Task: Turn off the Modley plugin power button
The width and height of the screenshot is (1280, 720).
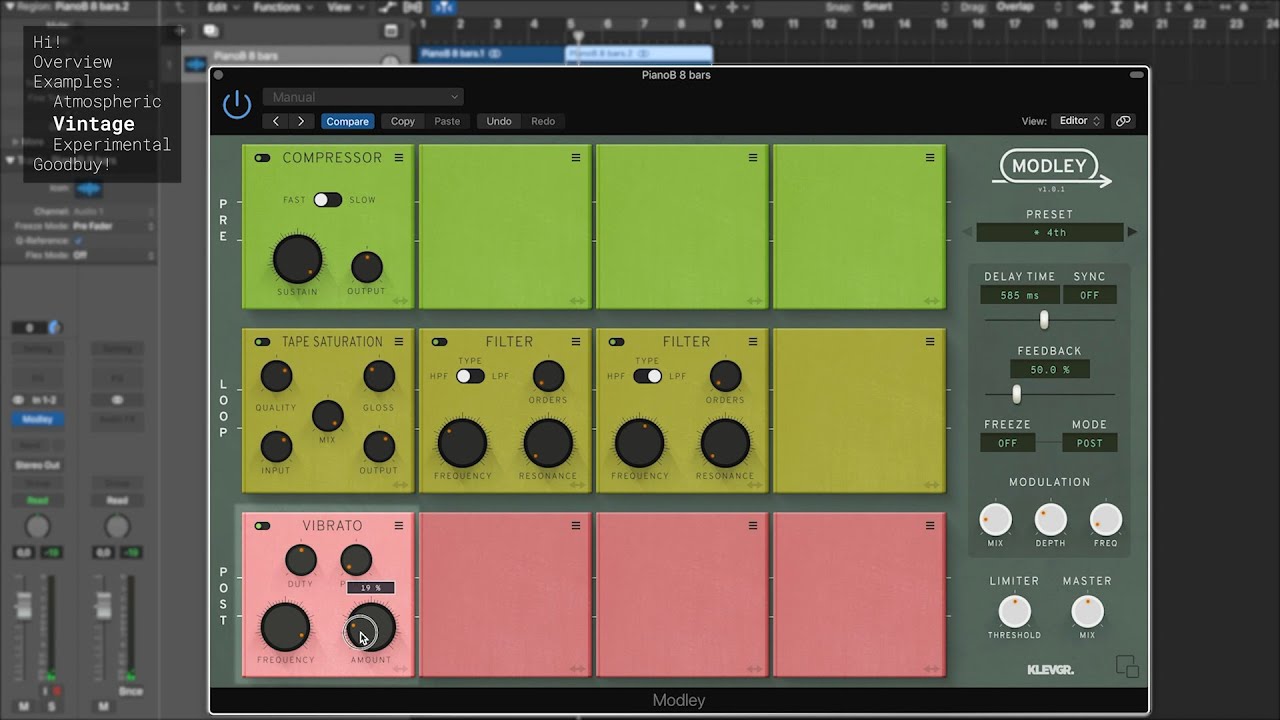Action: [x=237, y=104]
